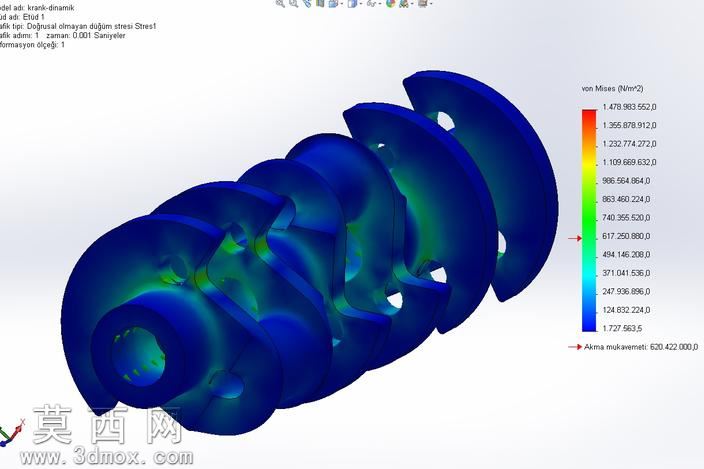704x469 pixels.
Task: Click the Previous View icon
Action: click(x=307, y=4)
